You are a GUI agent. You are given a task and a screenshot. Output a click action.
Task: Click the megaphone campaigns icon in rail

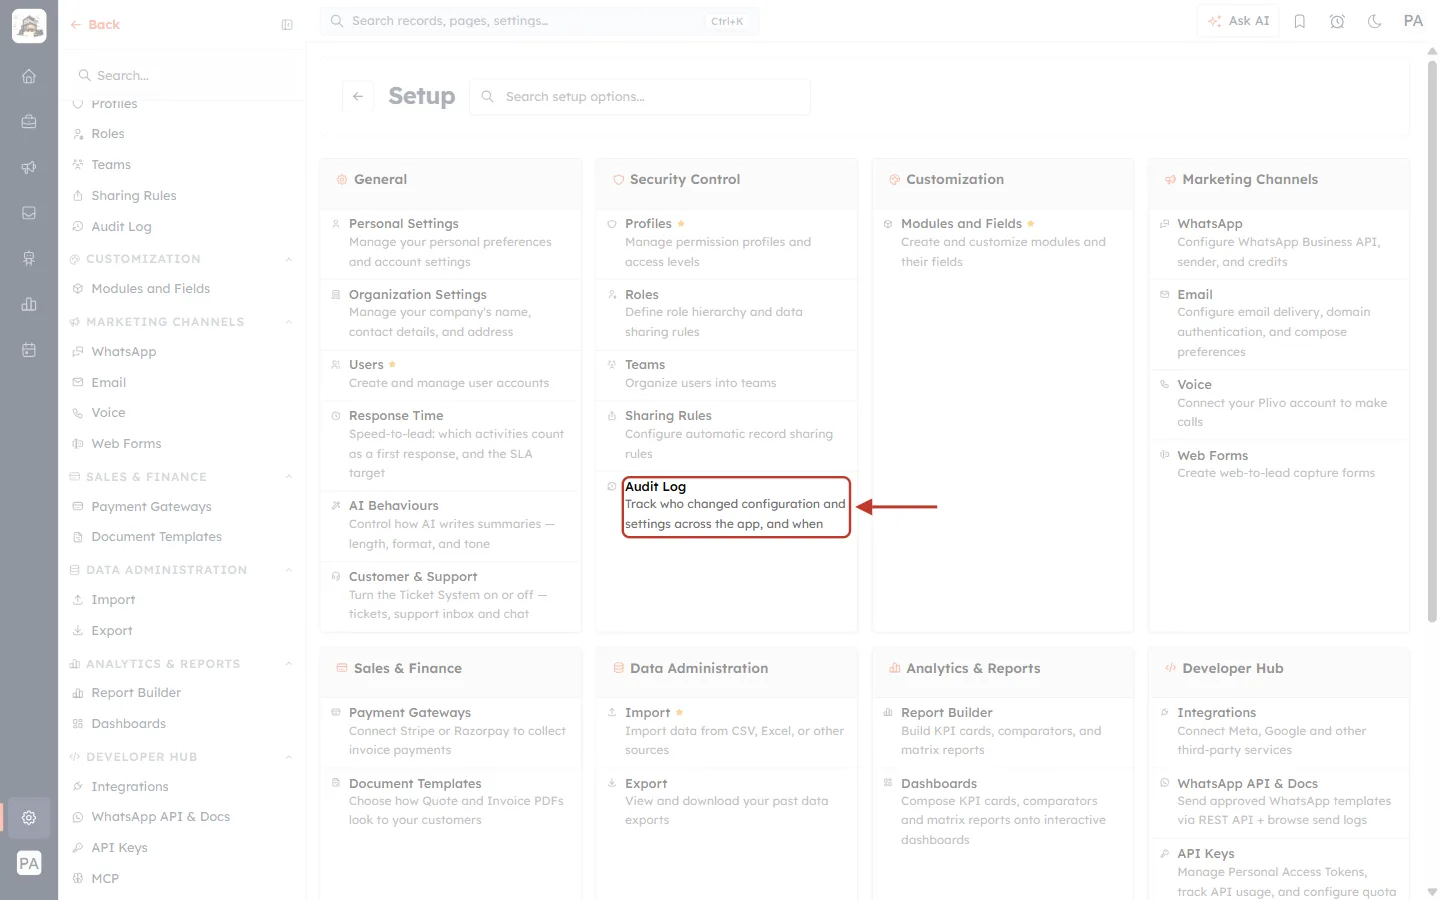click(x=29, y=167)
